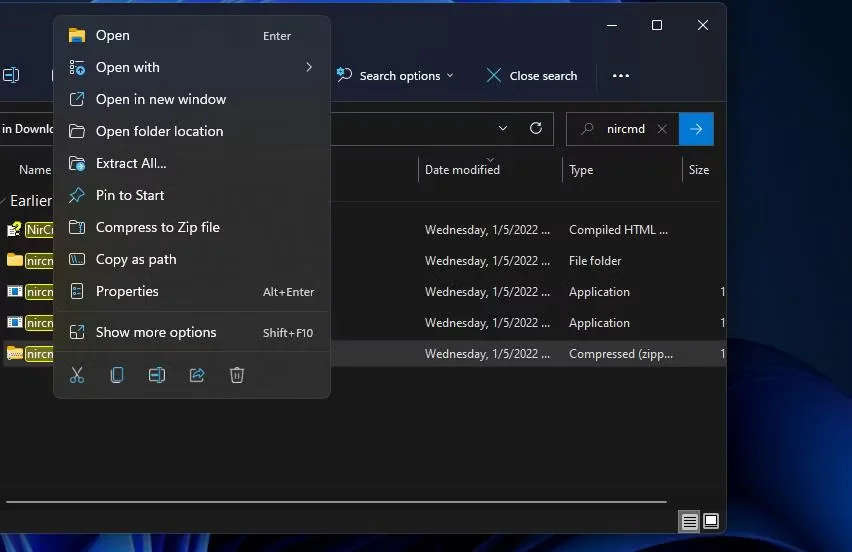Switch to details view layout
852x552 pixels.
pyautogui.click(x=689, y=521)
